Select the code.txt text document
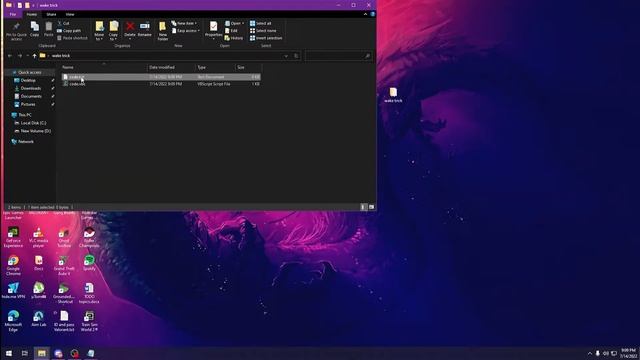Viewport: 640px width, 360px height. pyautogui.click(x=161, y=77)
